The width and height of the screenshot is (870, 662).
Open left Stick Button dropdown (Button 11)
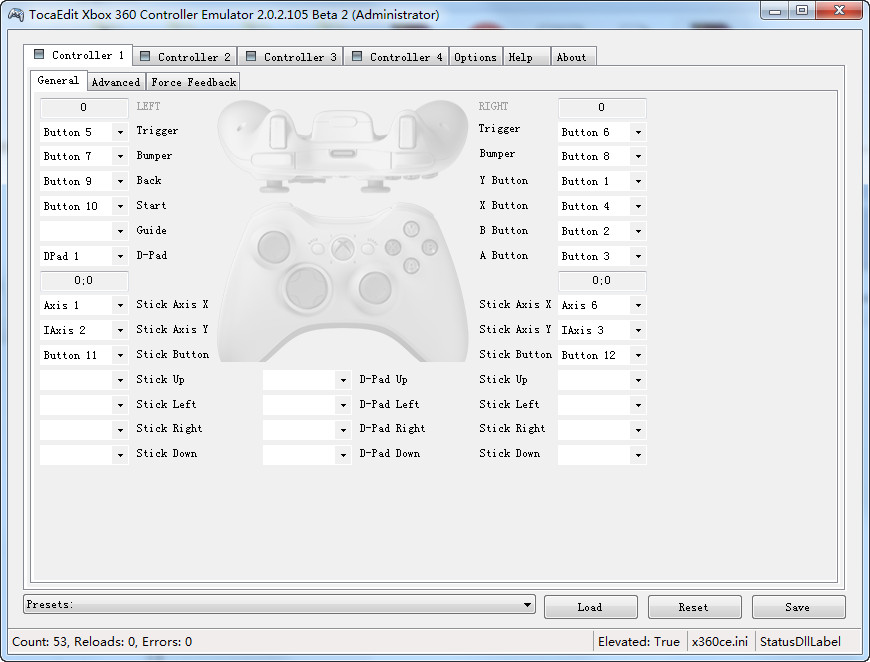click(120, 355)
